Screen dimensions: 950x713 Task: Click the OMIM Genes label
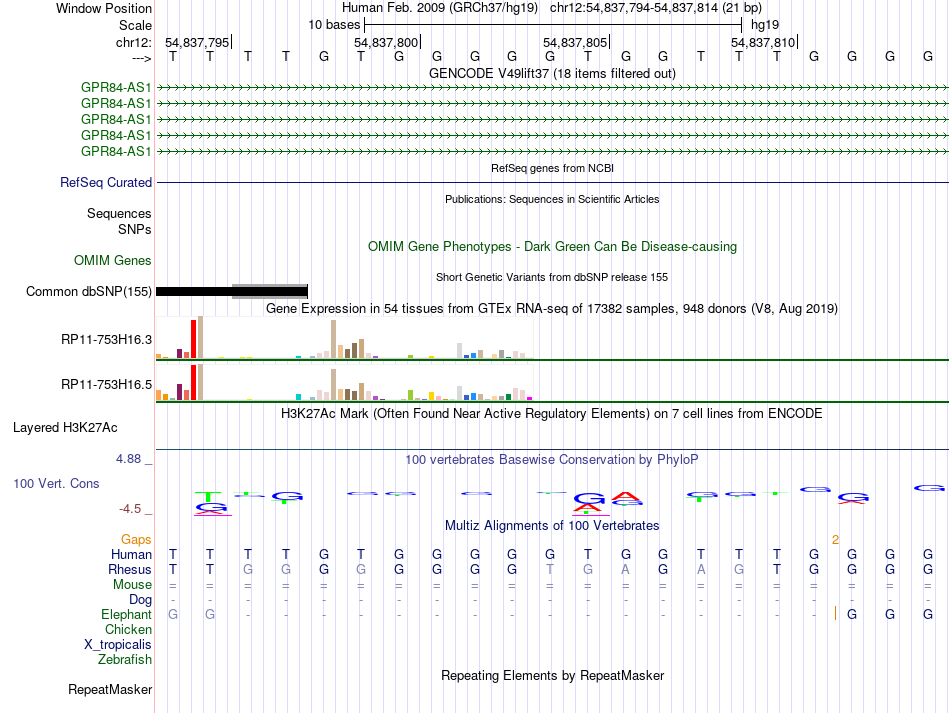pyautogui.click(x=113, y=260)
